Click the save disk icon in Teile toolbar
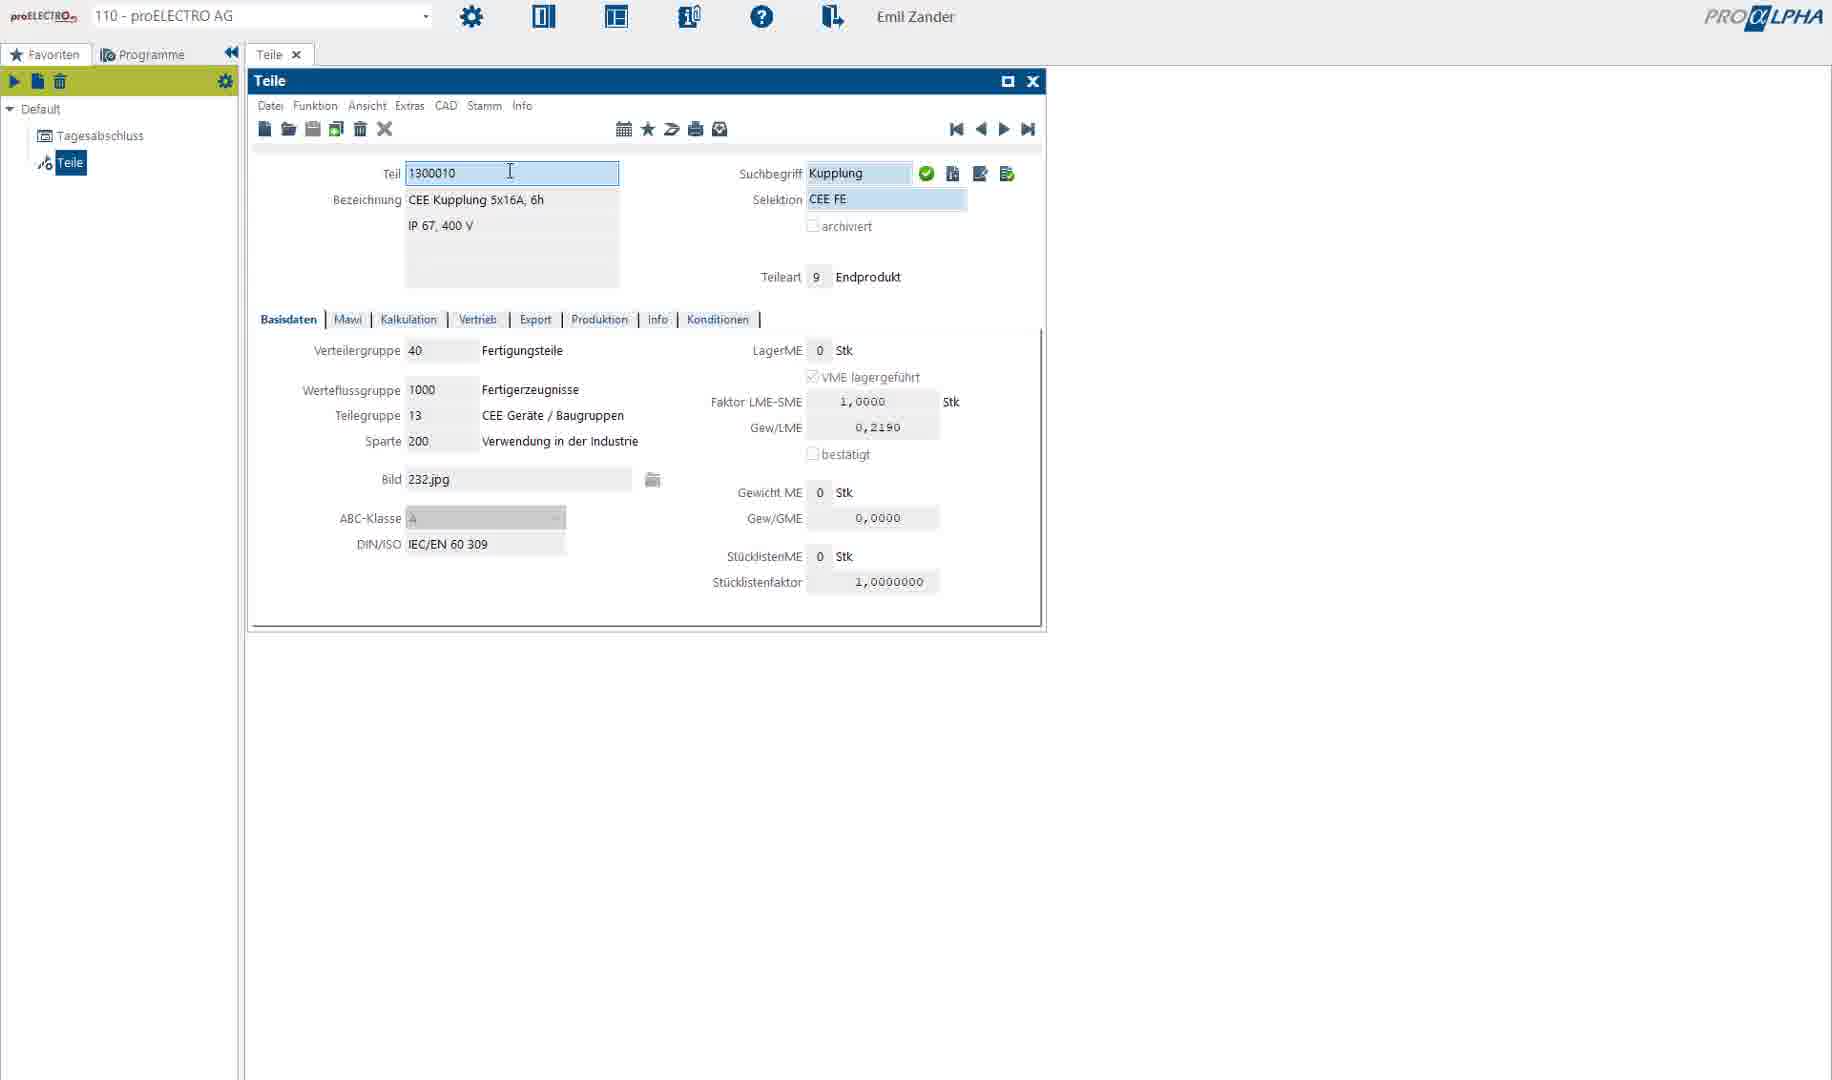Image resolution: width=1832 pixels, height=1080 pixels. click(x=313, y=129)
